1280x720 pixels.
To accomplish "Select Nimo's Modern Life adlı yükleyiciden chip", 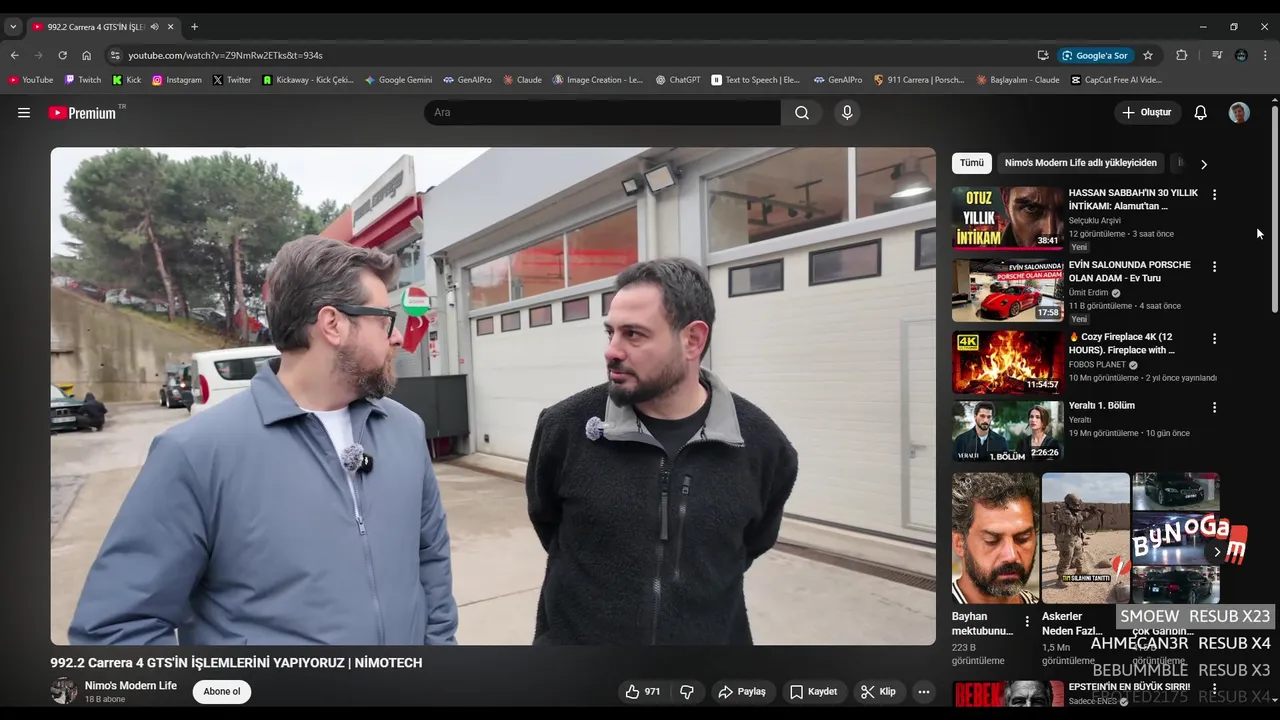I will click(1080, 163).
